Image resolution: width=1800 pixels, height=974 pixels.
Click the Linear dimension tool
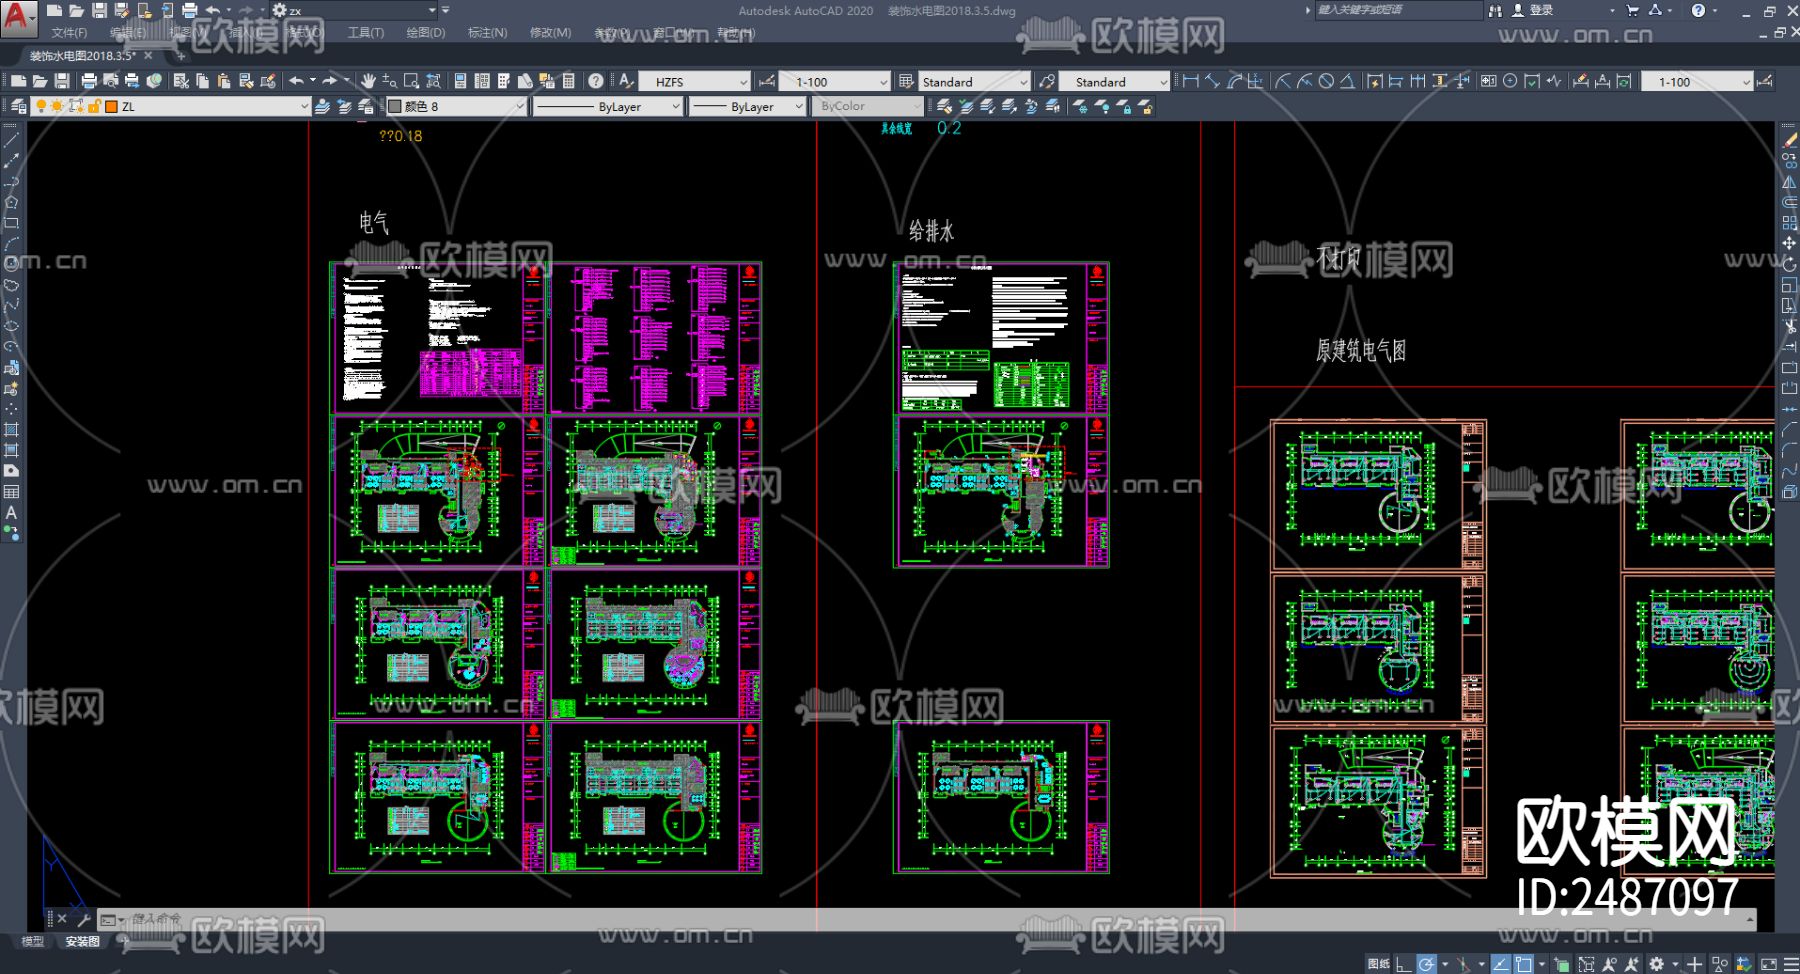(x=1190, y=81)
